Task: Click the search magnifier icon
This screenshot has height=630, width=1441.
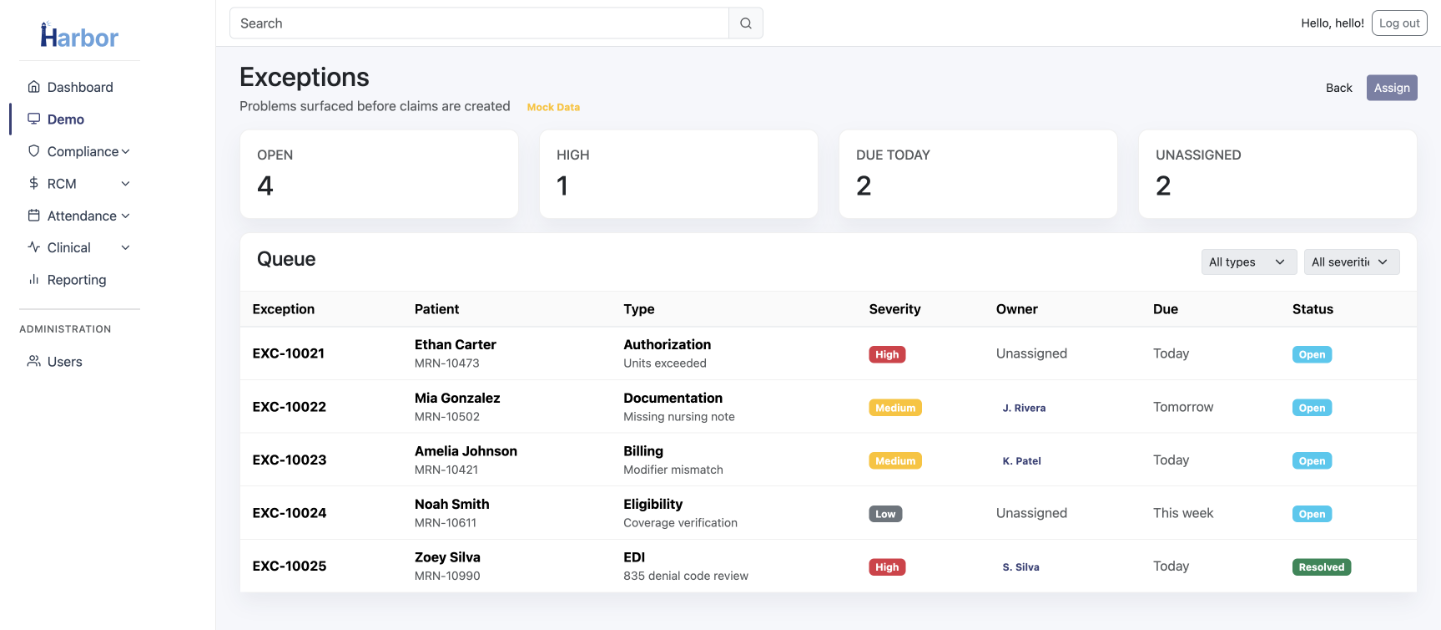Action: [745, 22]
